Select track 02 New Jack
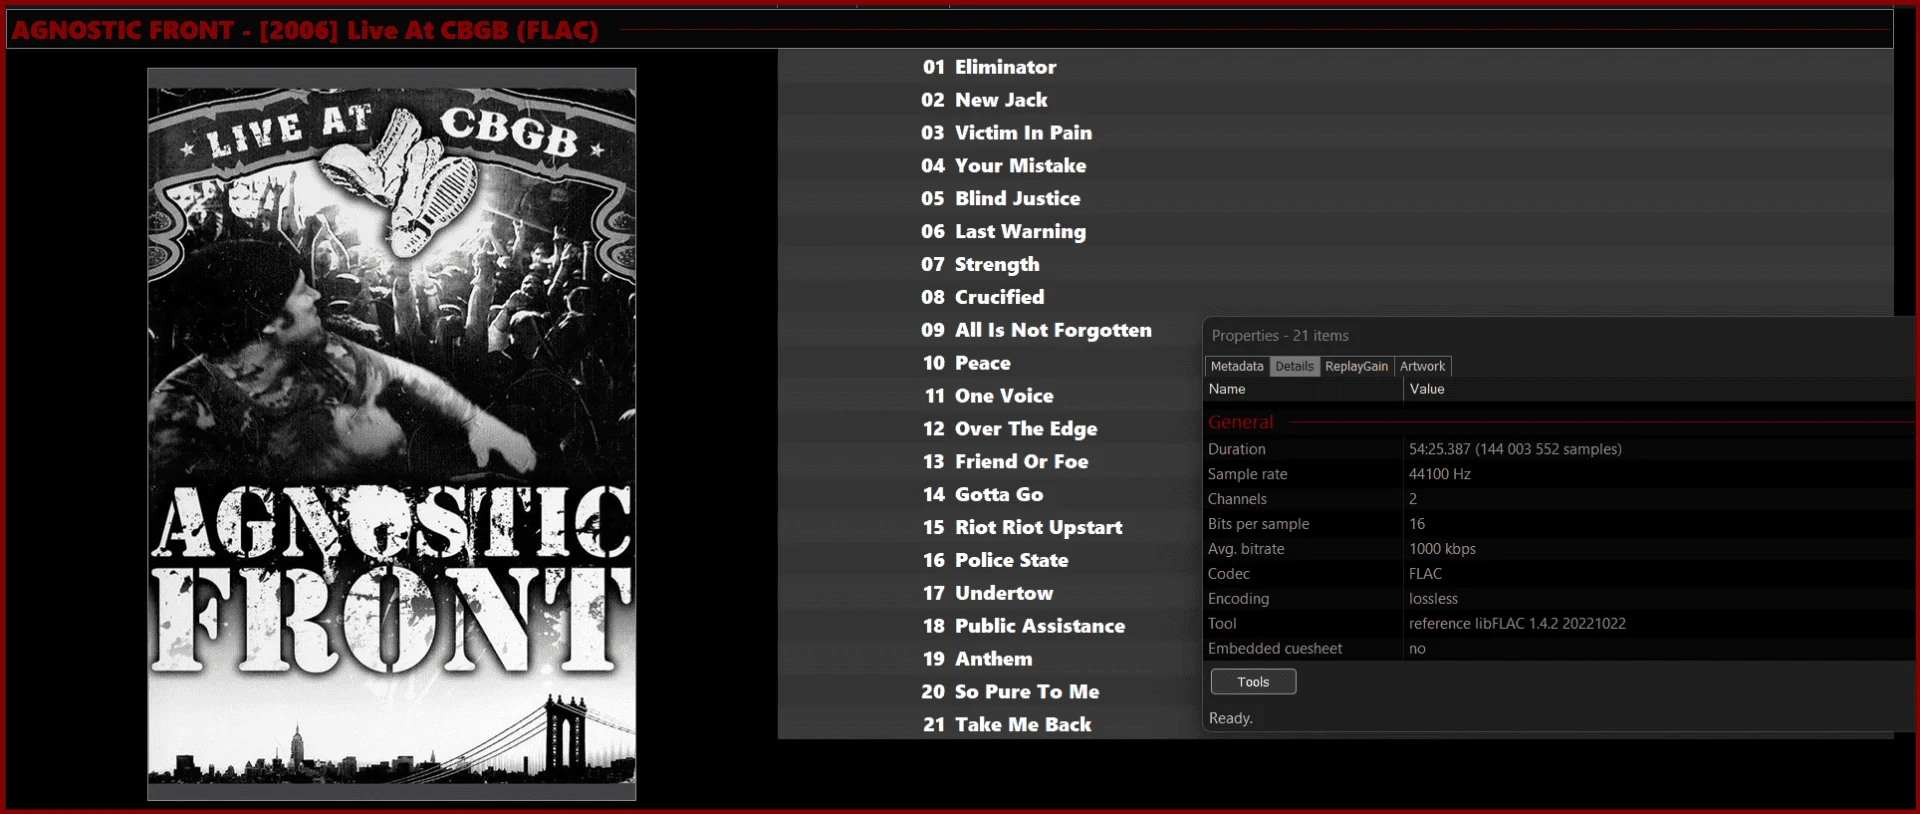1920x814 pixels. click(984, 100)
